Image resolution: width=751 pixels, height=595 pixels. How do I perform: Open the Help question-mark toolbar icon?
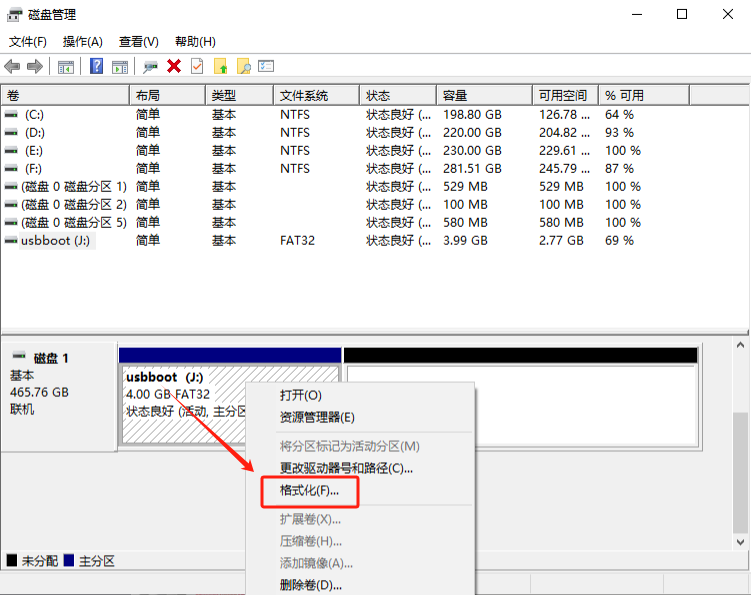click(x=96, y=66)
